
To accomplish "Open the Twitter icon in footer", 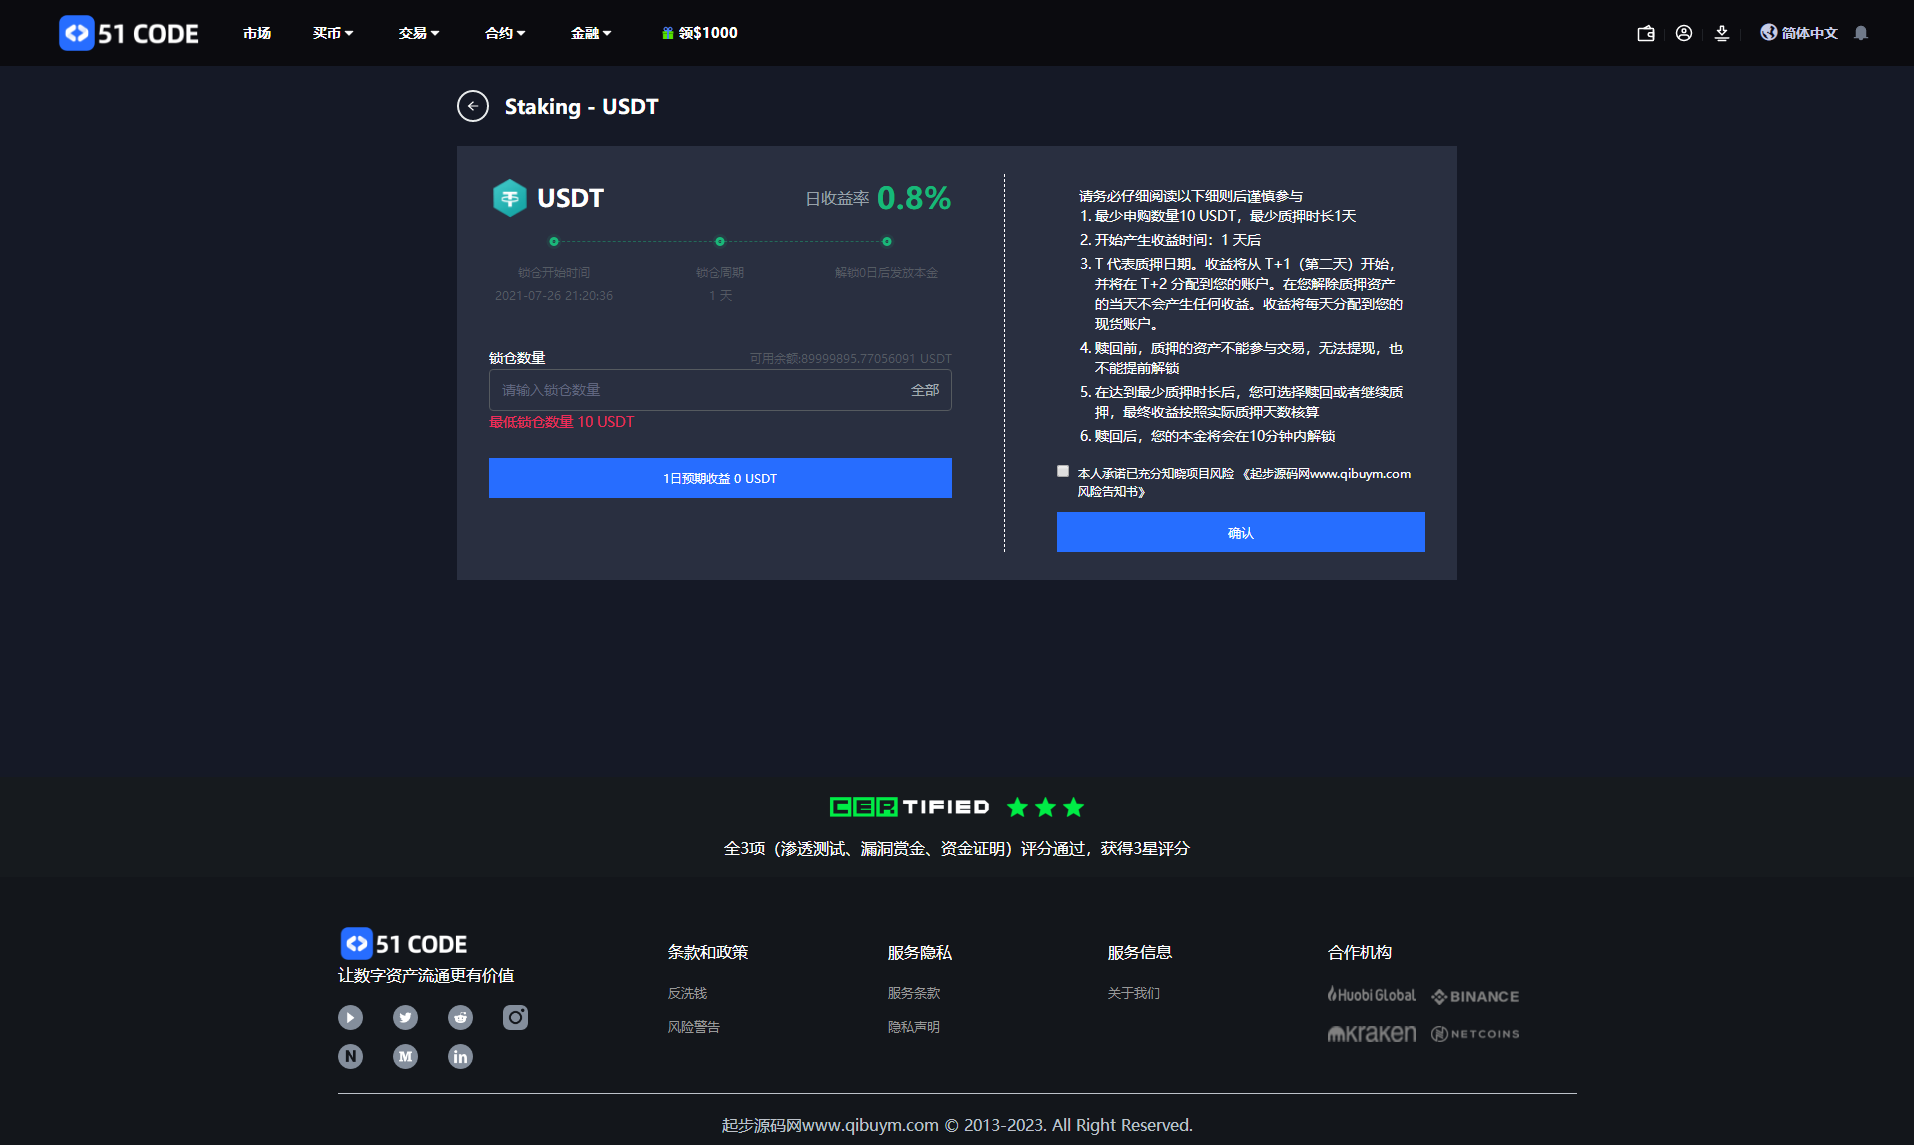I will pos(405,1017).
